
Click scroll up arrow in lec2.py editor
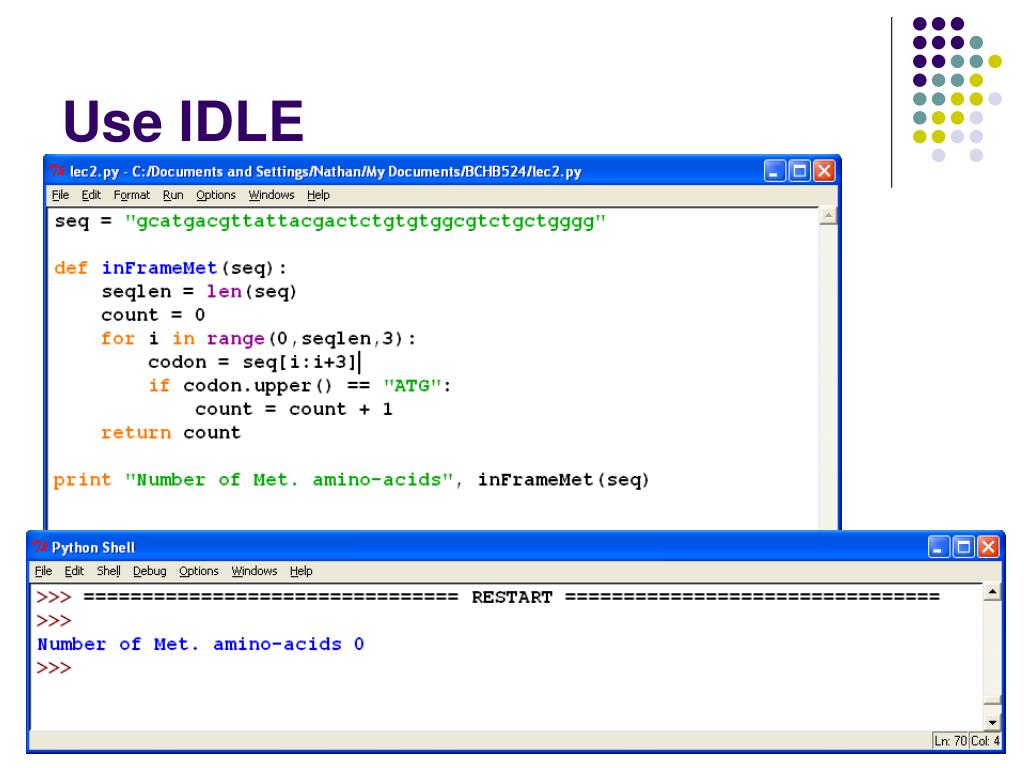(827, 216)
